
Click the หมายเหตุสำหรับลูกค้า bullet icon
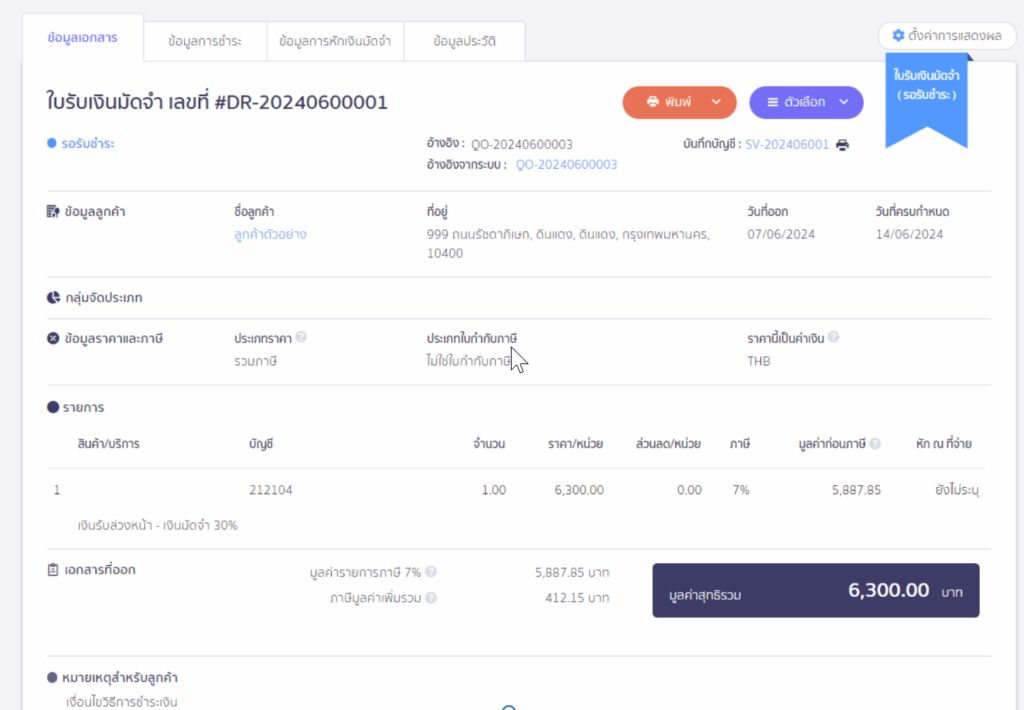(52, 677)
